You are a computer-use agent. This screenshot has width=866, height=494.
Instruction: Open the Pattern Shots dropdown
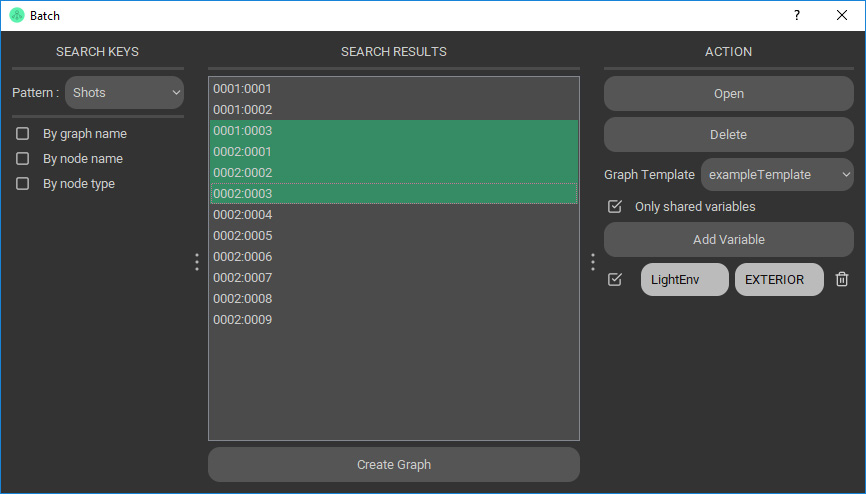point(124,93)
